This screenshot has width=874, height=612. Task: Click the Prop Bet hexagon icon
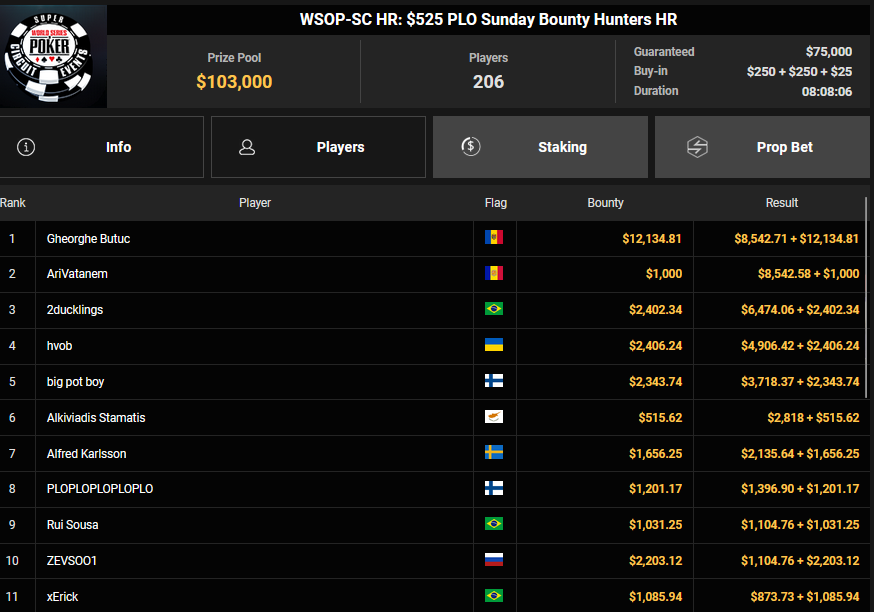697,147
